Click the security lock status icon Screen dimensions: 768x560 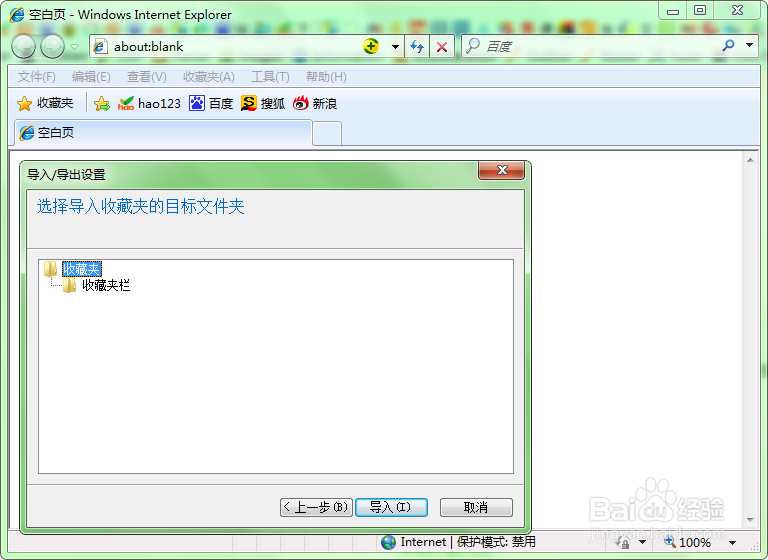[623, 542]
